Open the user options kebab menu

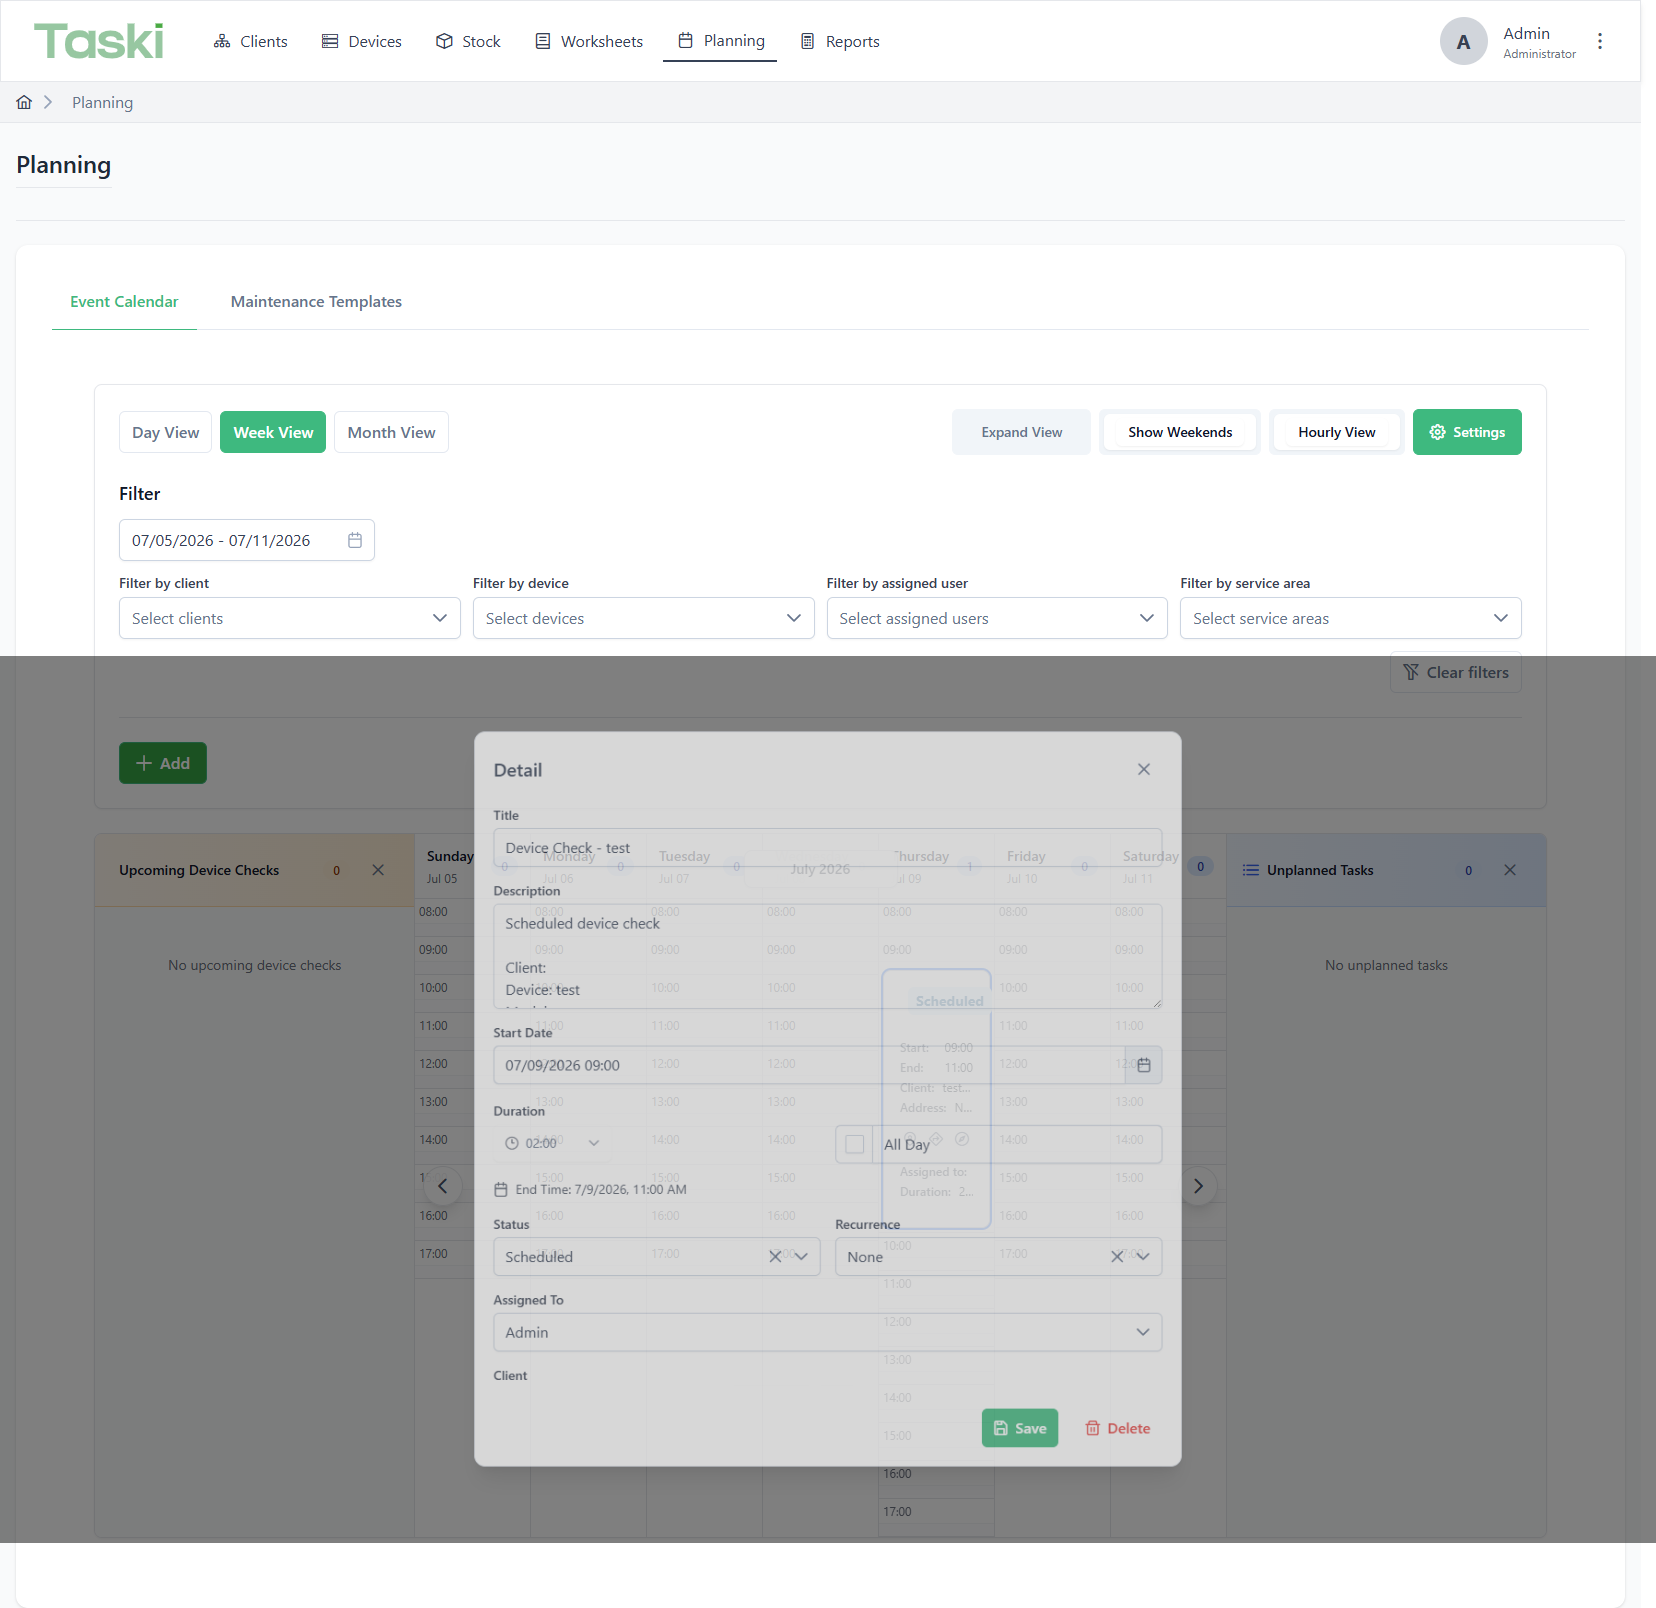point(1600,41)
